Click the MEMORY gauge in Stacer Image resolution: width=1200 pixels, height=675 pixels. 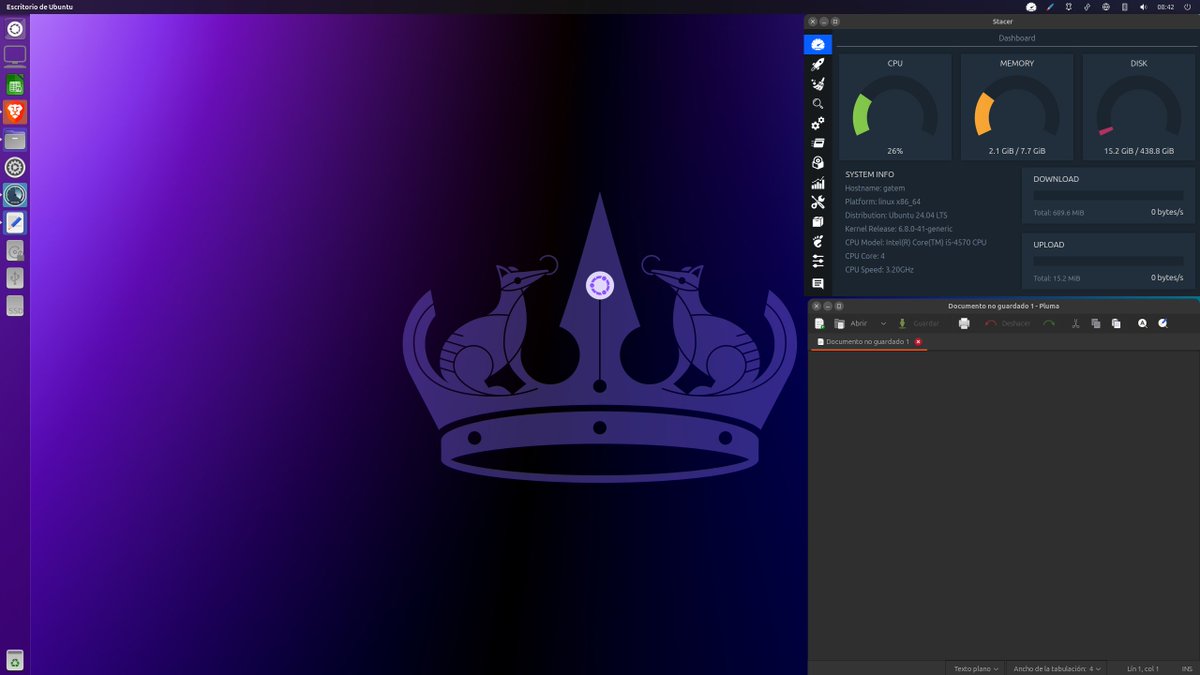point(1017,107)
